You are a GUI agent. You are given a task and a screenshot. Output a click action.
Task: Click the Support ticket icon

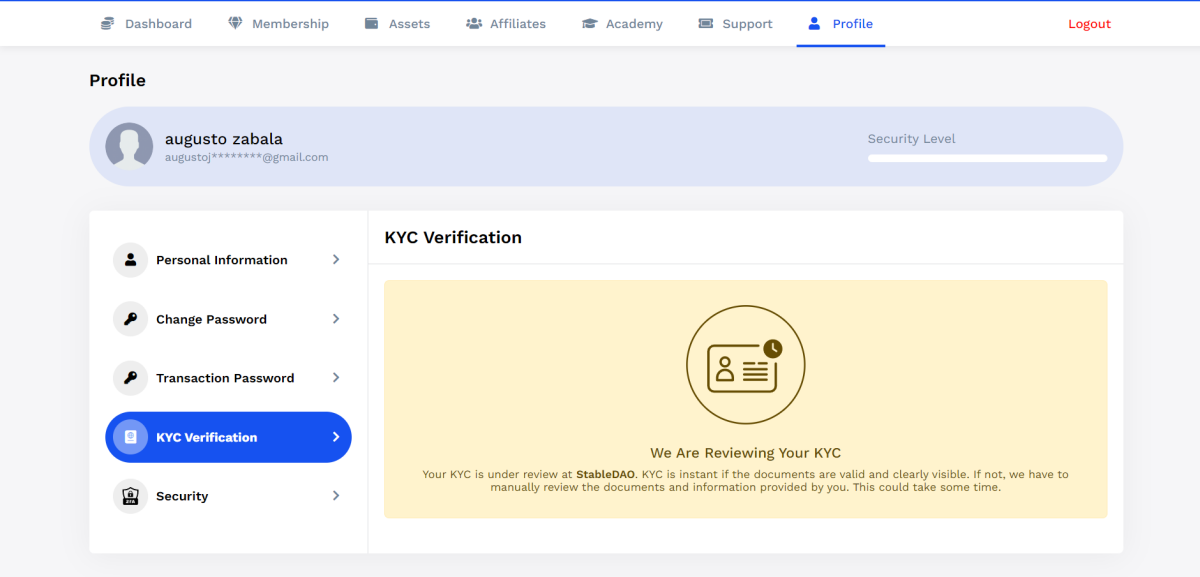706,23
